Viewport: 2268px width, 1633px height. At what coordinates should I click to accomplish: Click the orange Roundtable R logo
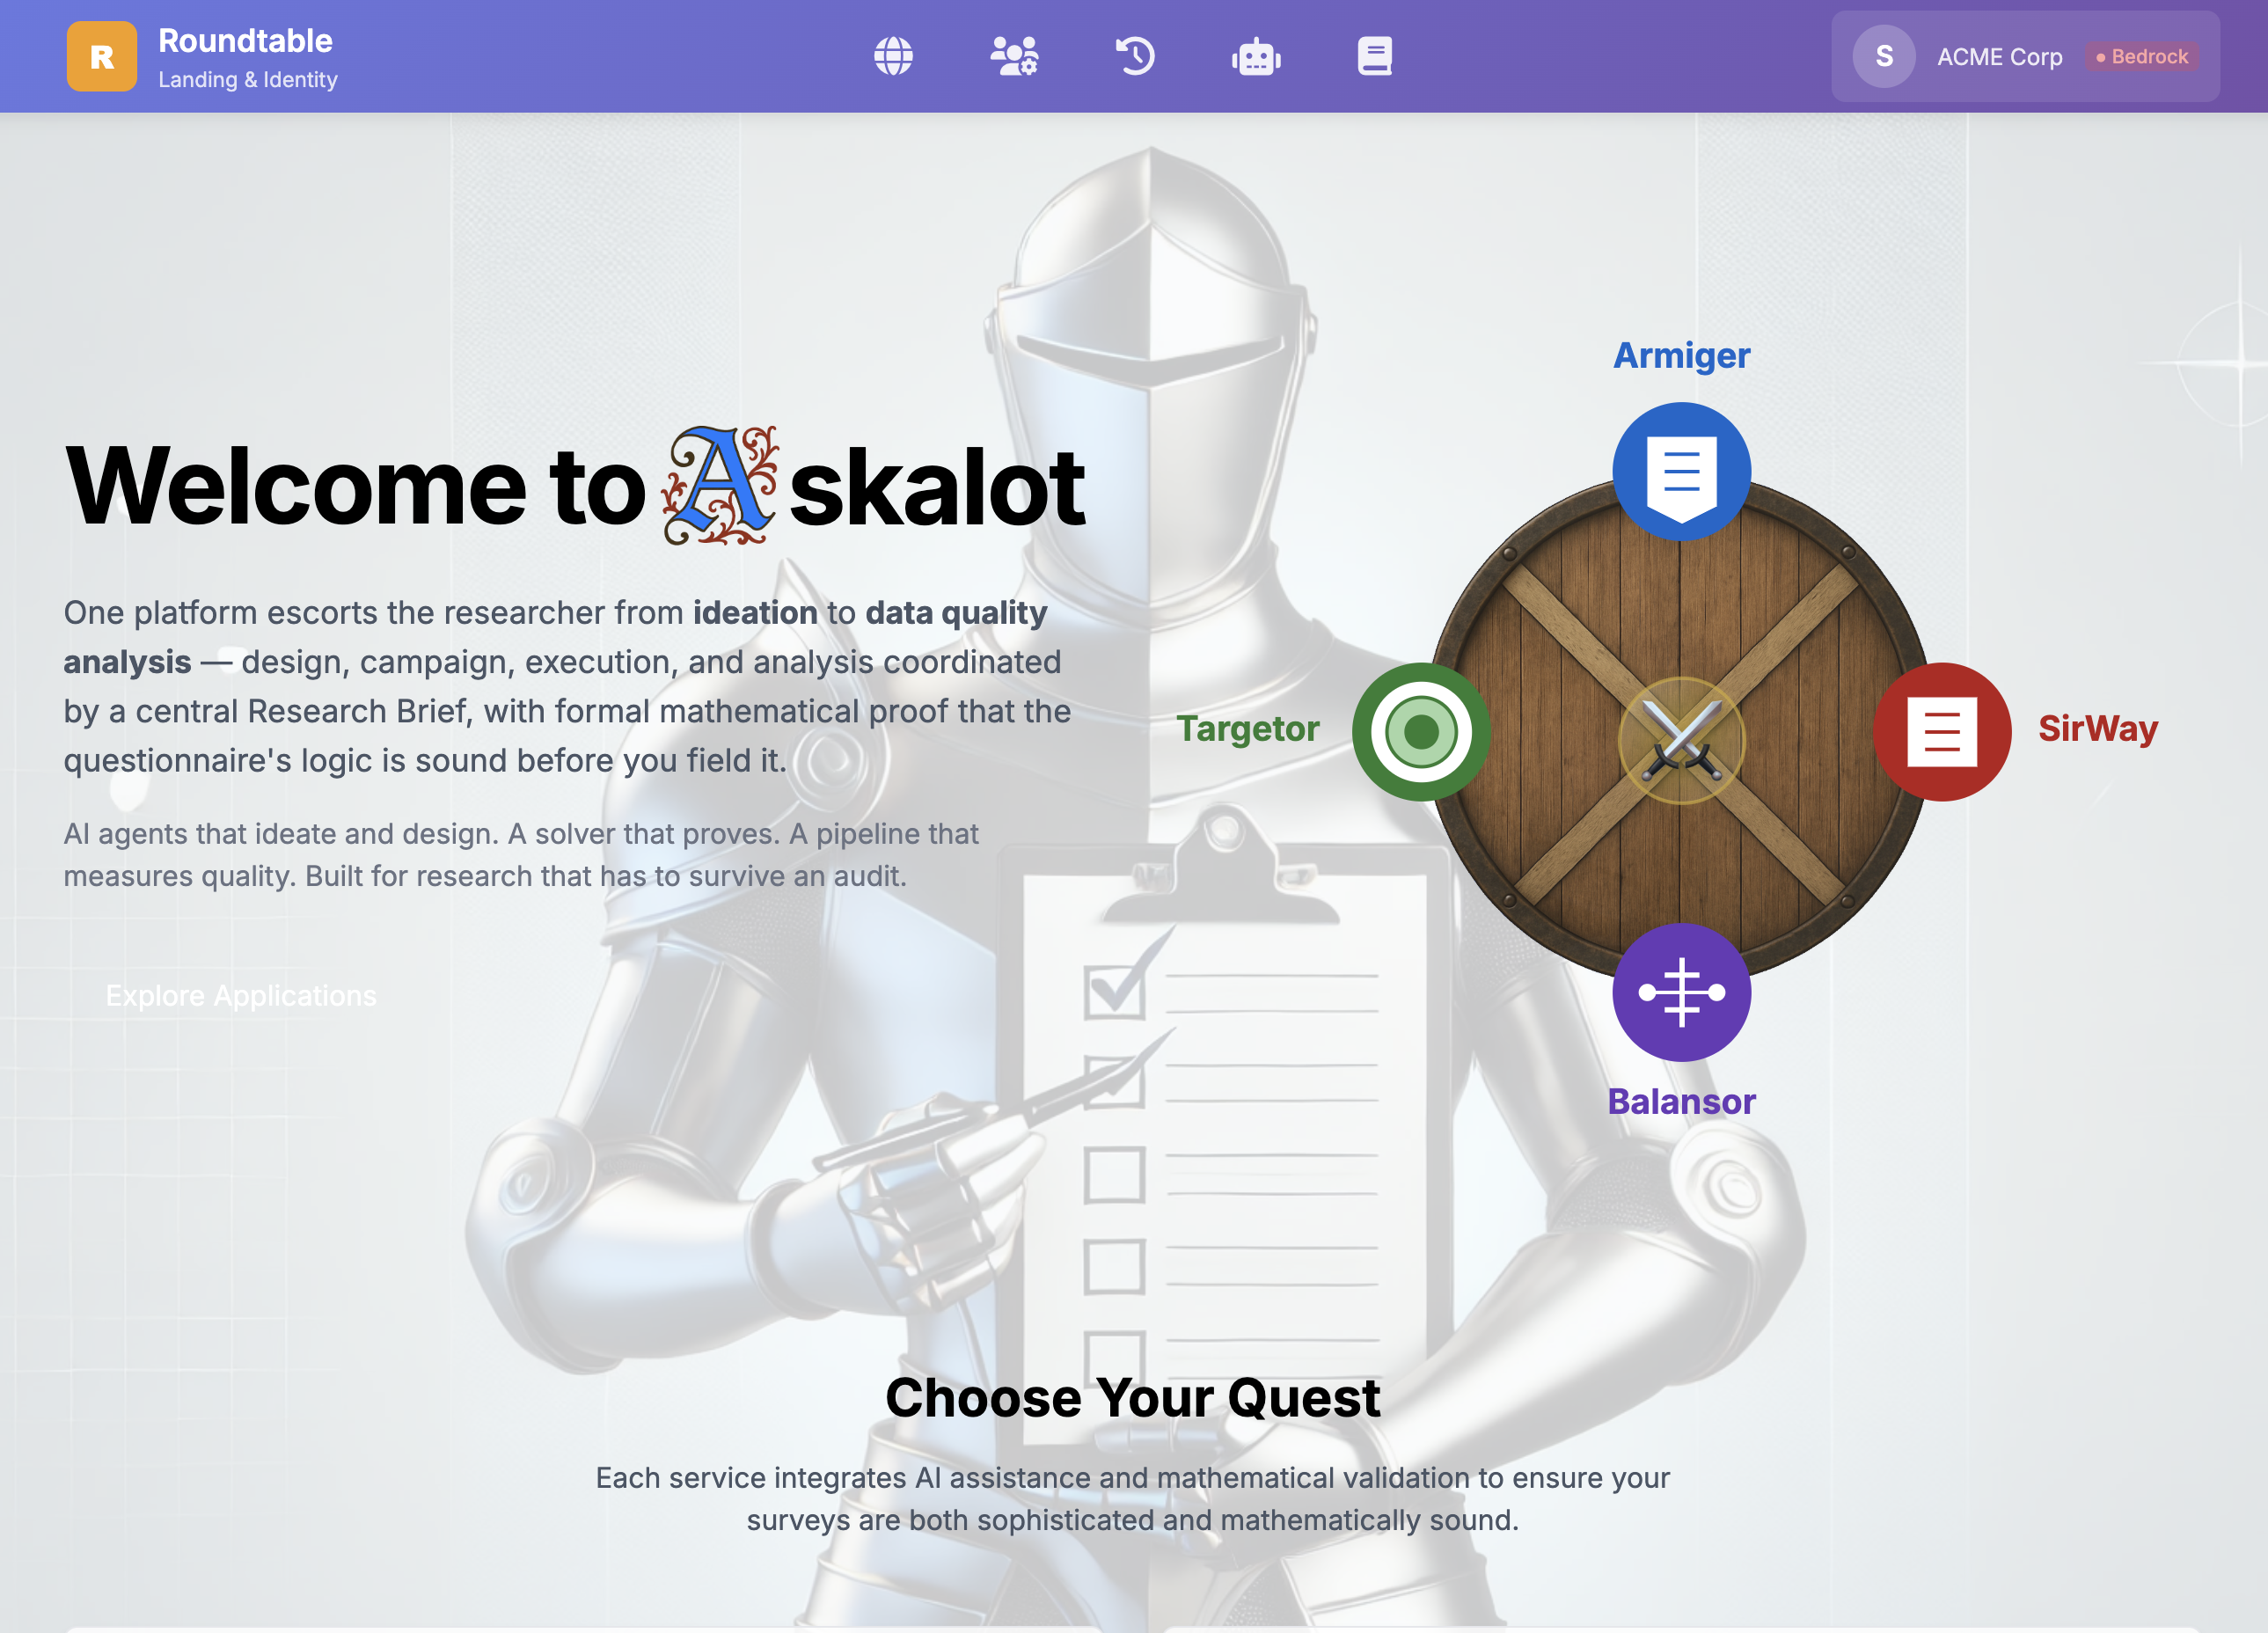(x=102, y=56)
